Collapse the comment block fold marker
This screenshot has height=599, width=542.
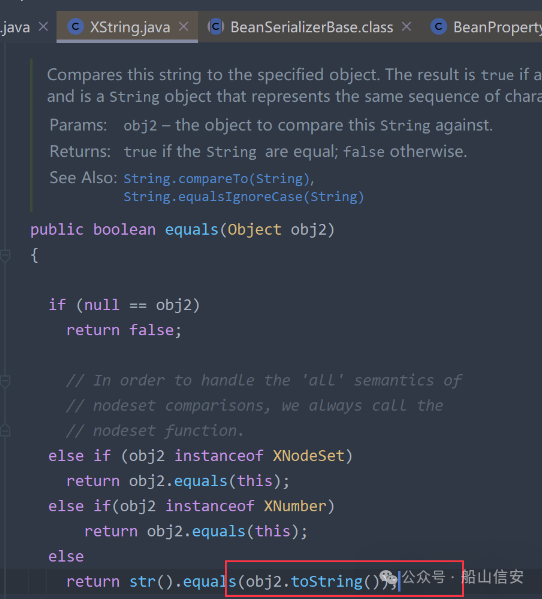(x=5, y=381)
